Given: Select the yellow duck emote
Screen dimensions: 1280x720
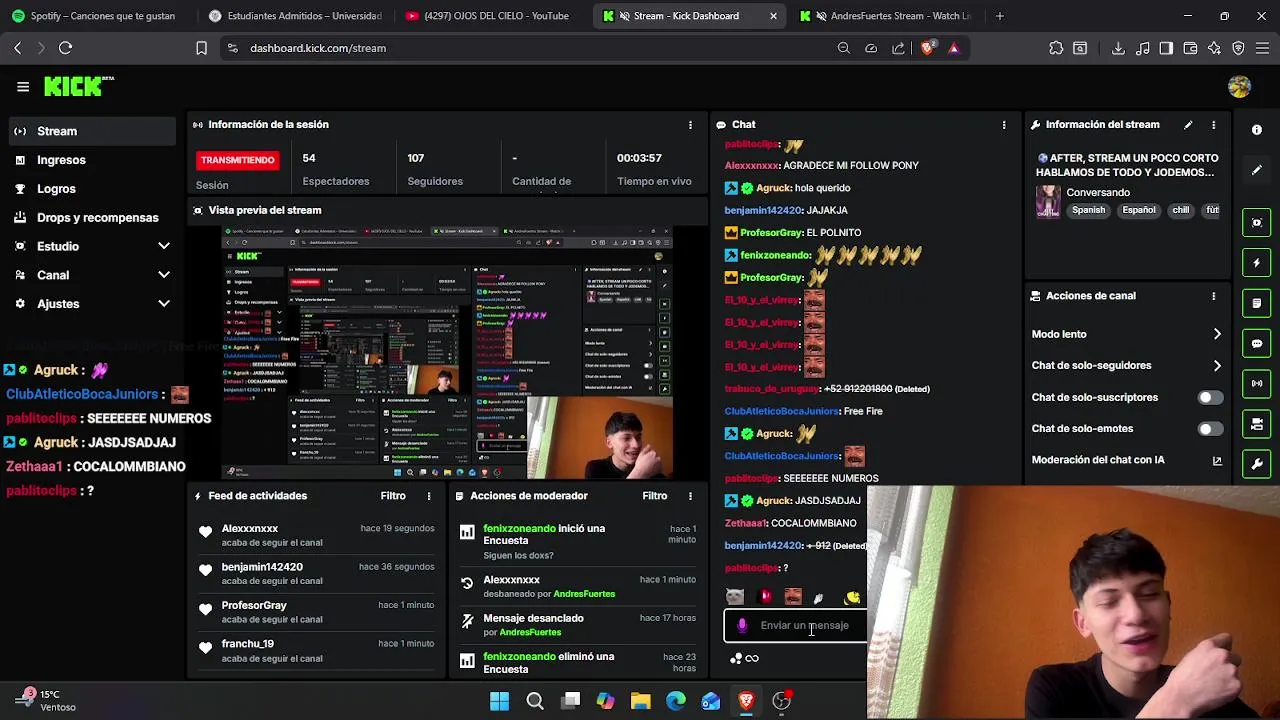Looking at the screenshot, I should pos(852,597).
